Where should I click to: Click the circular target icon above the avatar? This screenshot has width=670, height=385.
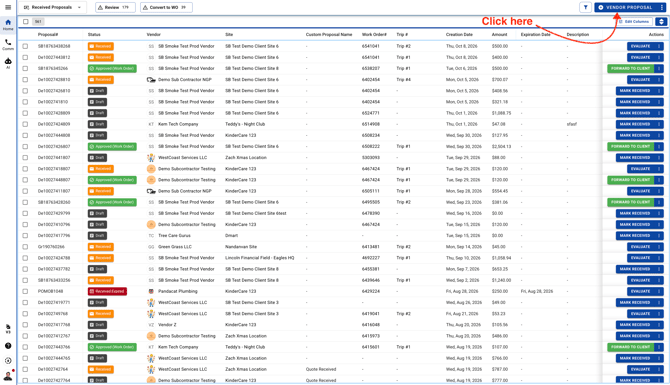(x=8, y=361)
